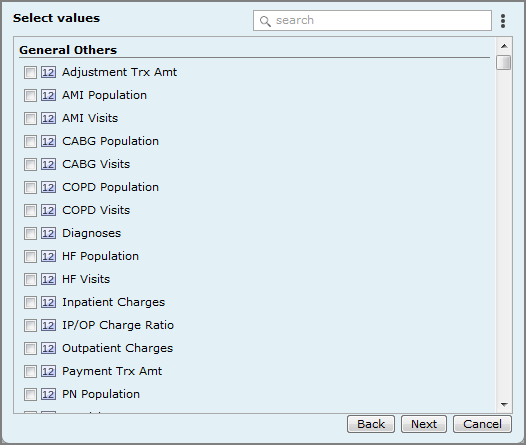This screenshot has height=445, width=526.
Task: Select the CABG Population checkbox
Action: click(x=30, y=142)
